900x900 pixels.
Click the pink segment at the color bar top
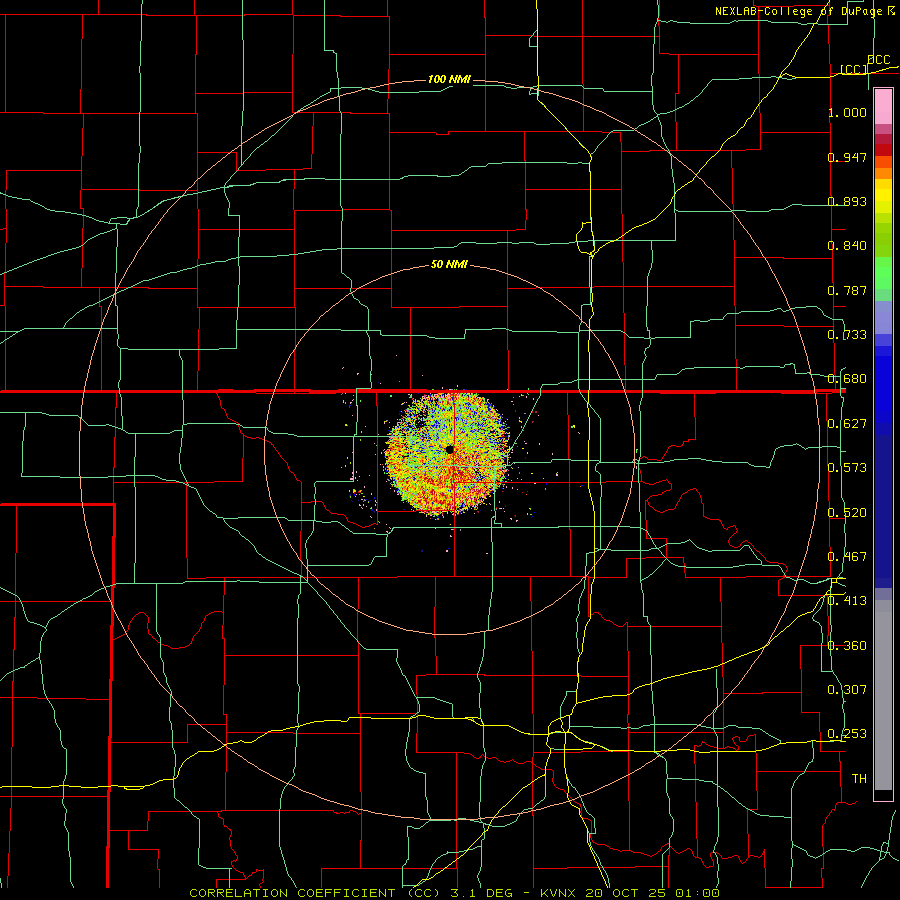(883, 106)
